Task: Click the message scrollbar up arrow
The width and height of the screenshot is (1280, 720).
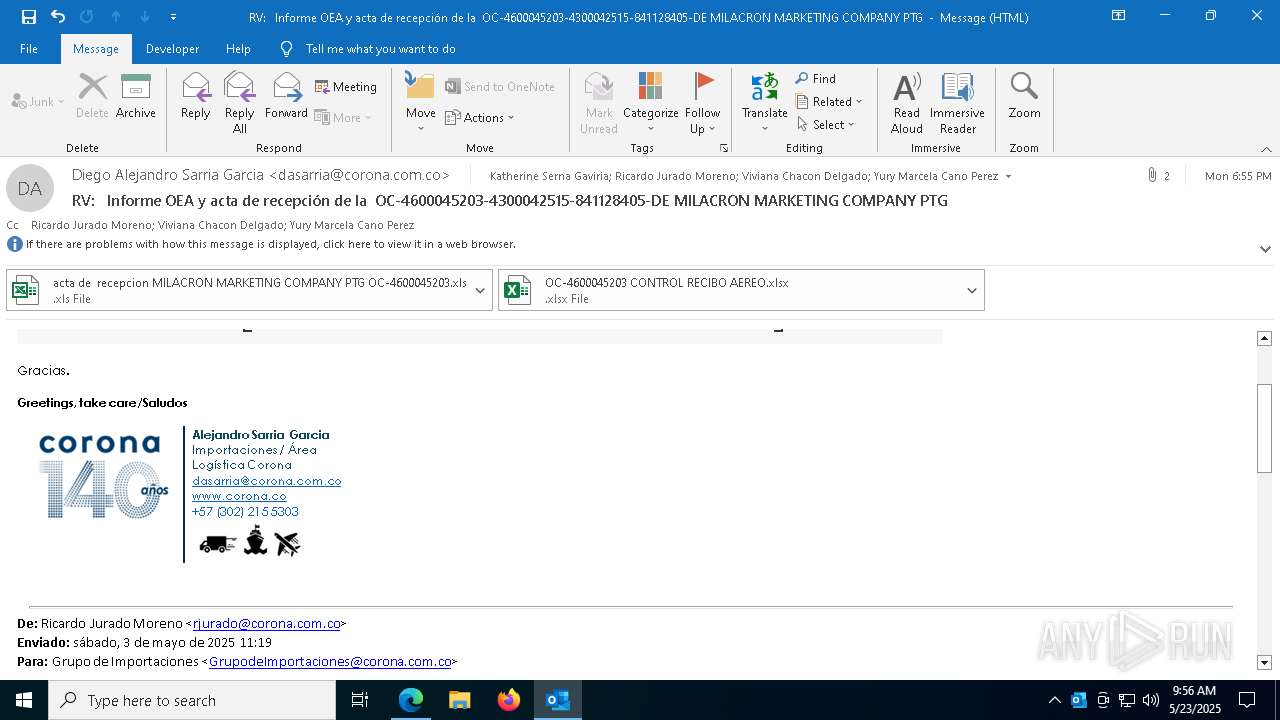Action: tap(1264, 339)
